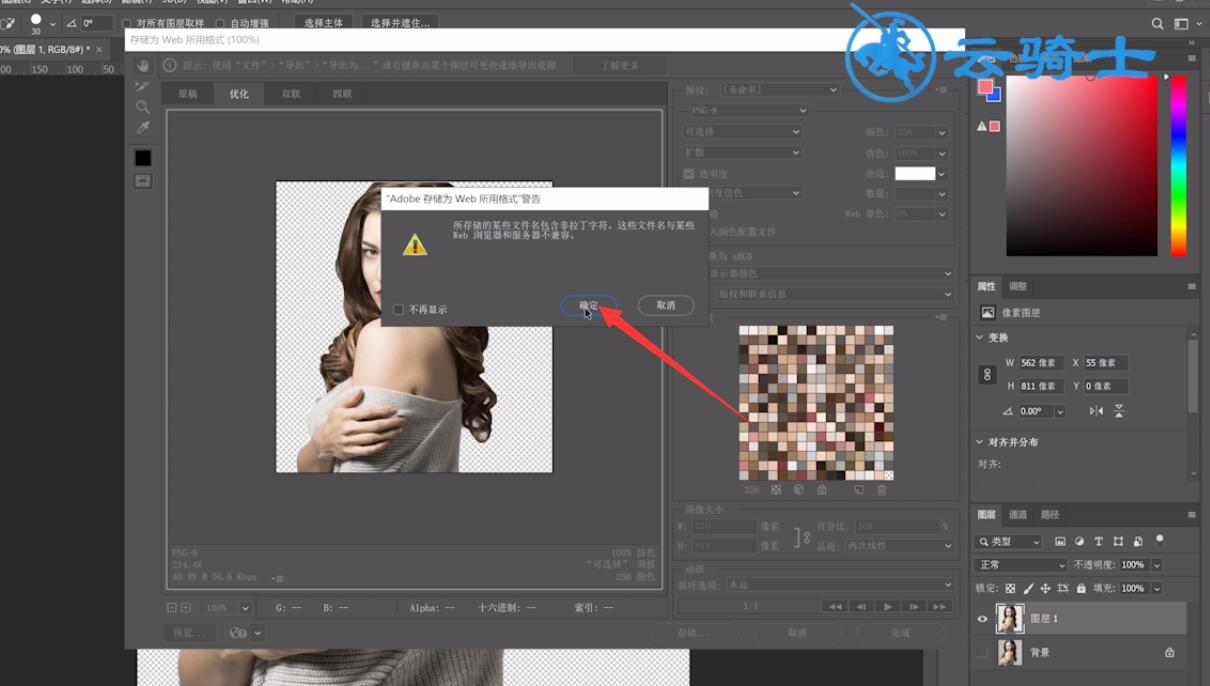Viewport: 1210px width, 686px height.
Task: Open the 类型 layer filter dropdown
Action: click(x=1008, y=542)
